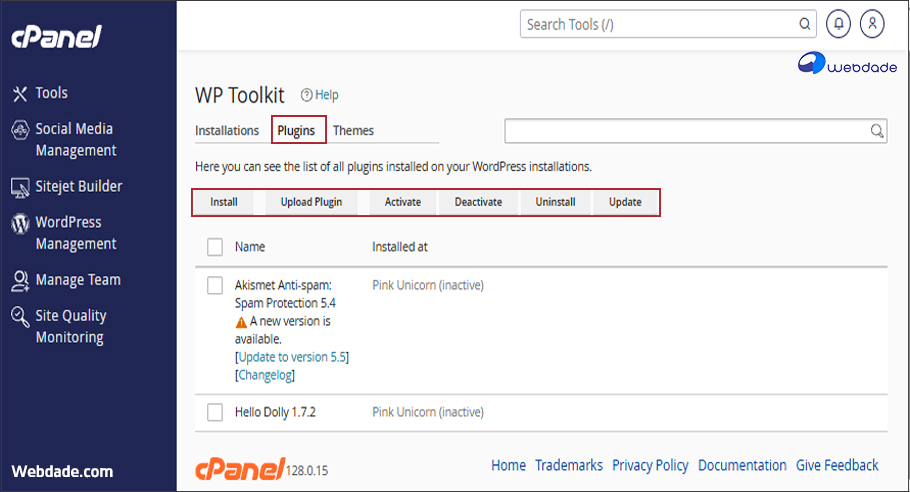Click the plugin filter search magnifier icon

[x=876, y=131]
